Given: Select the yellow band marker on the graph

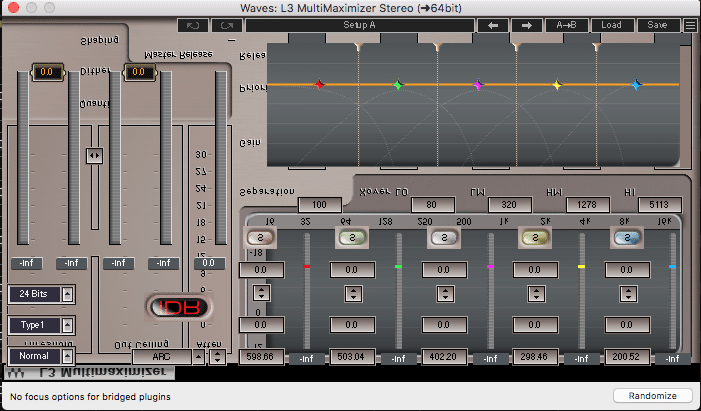Looking at the screenshot, I should pyautogui.click(x=557, y=84).
